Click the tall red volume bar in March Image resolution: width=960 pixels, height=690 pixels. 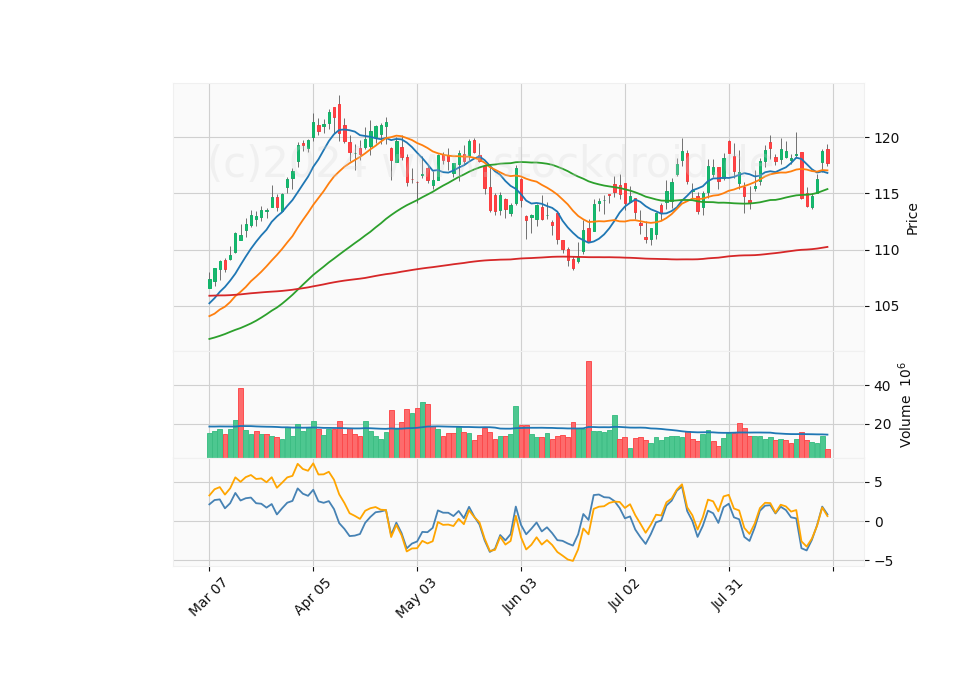[241, 423]
